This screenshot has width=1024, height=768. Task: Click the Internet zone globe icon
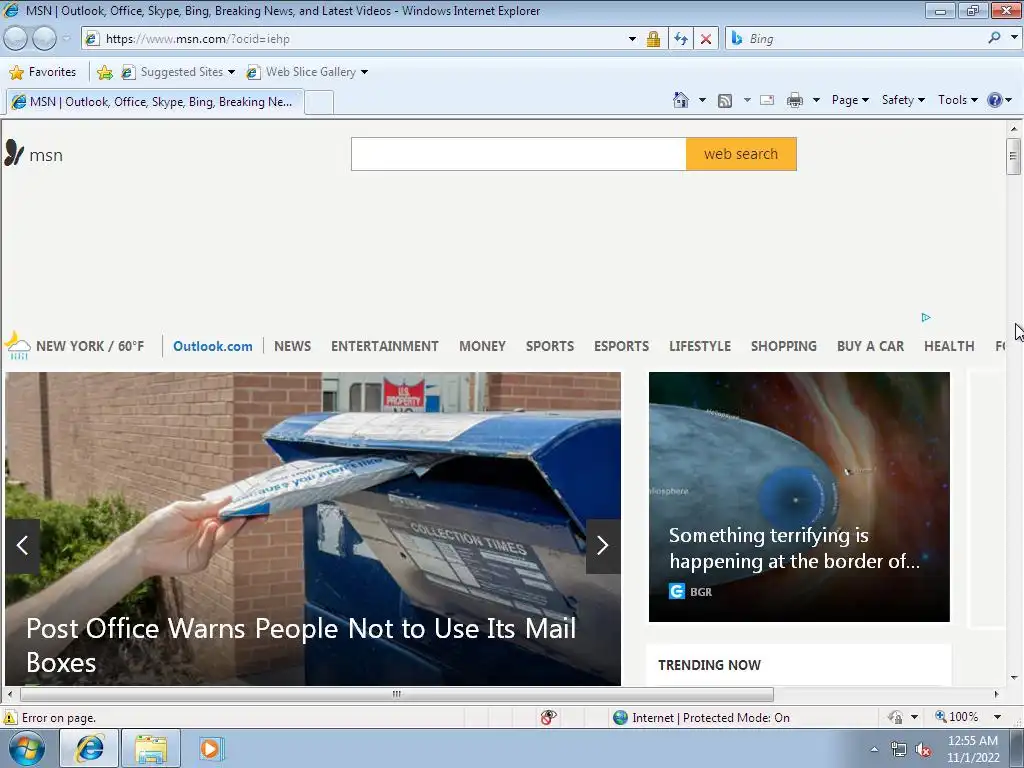pos(620,718)
